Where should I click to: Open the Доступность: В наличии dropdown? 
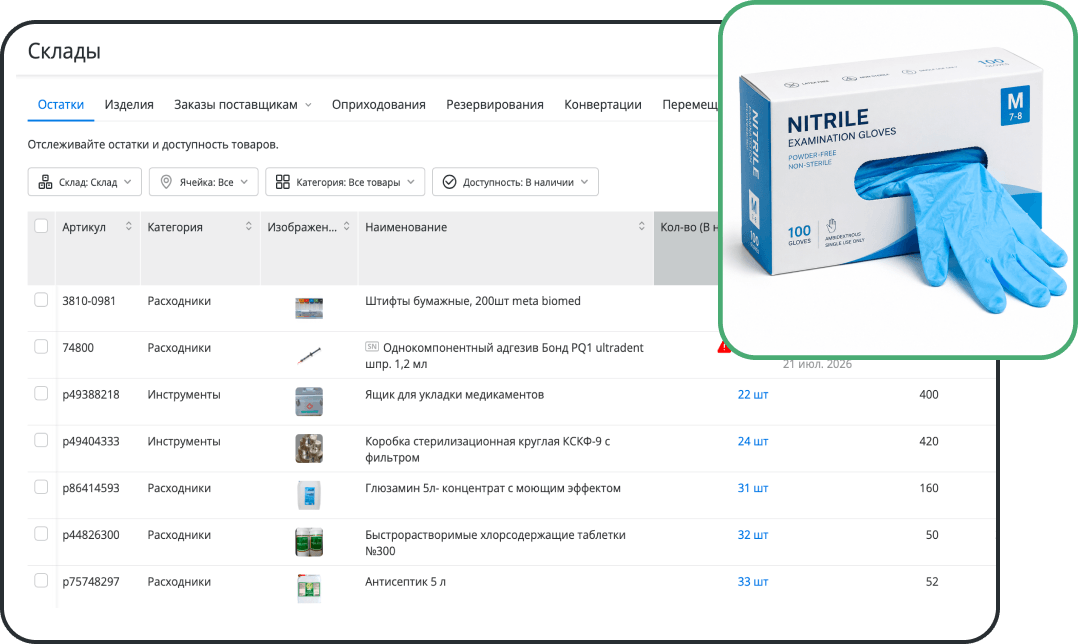coord(515,182)
